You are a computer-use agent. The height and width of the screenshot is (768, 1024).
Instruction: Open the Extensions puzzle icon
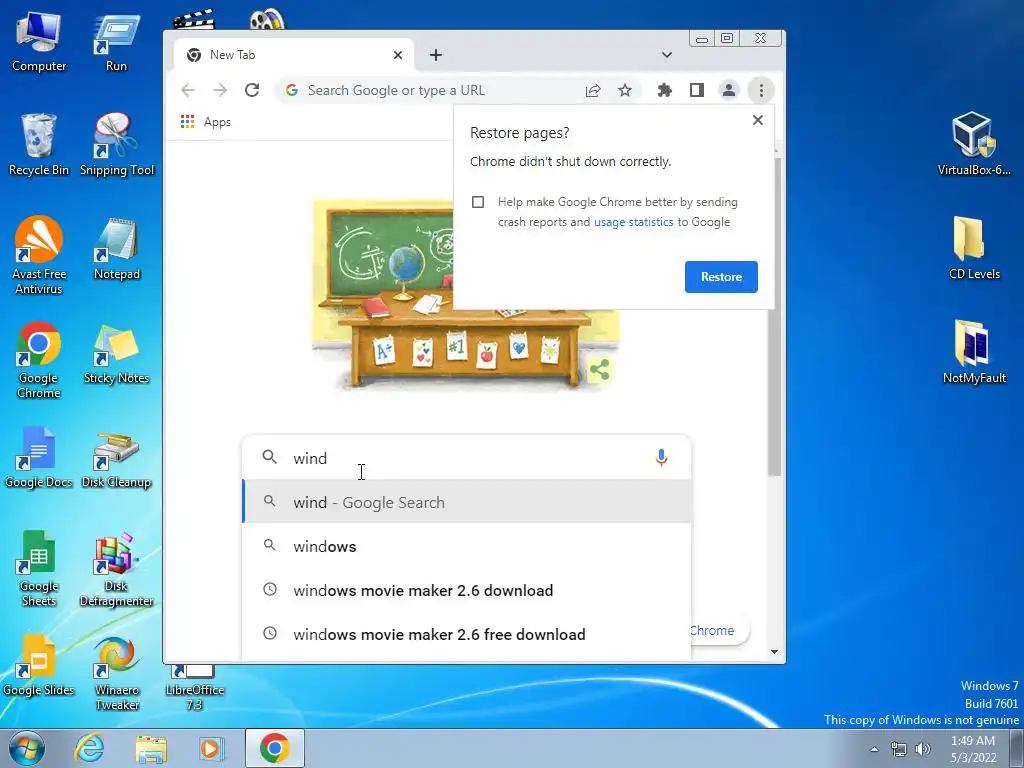(665, 90)
